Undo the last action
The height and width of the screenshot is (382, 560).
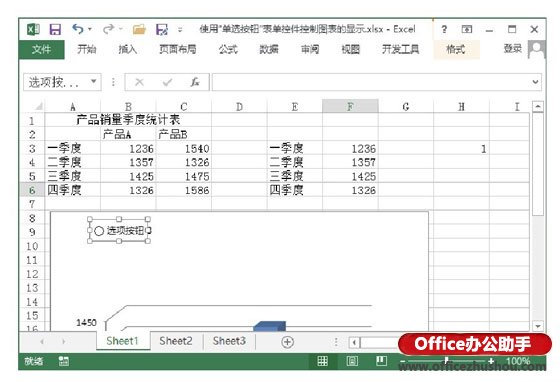[78, 29]
